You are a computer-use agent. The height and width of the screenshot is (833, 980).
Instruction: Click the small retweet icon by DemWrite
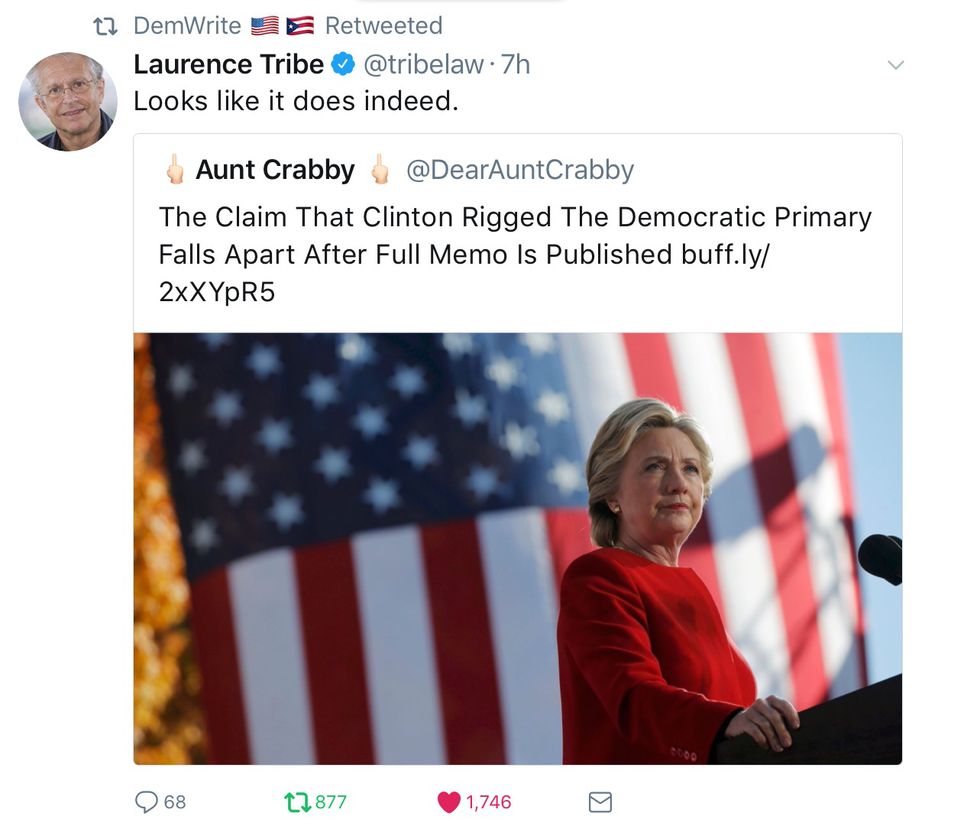coord(105,26)
